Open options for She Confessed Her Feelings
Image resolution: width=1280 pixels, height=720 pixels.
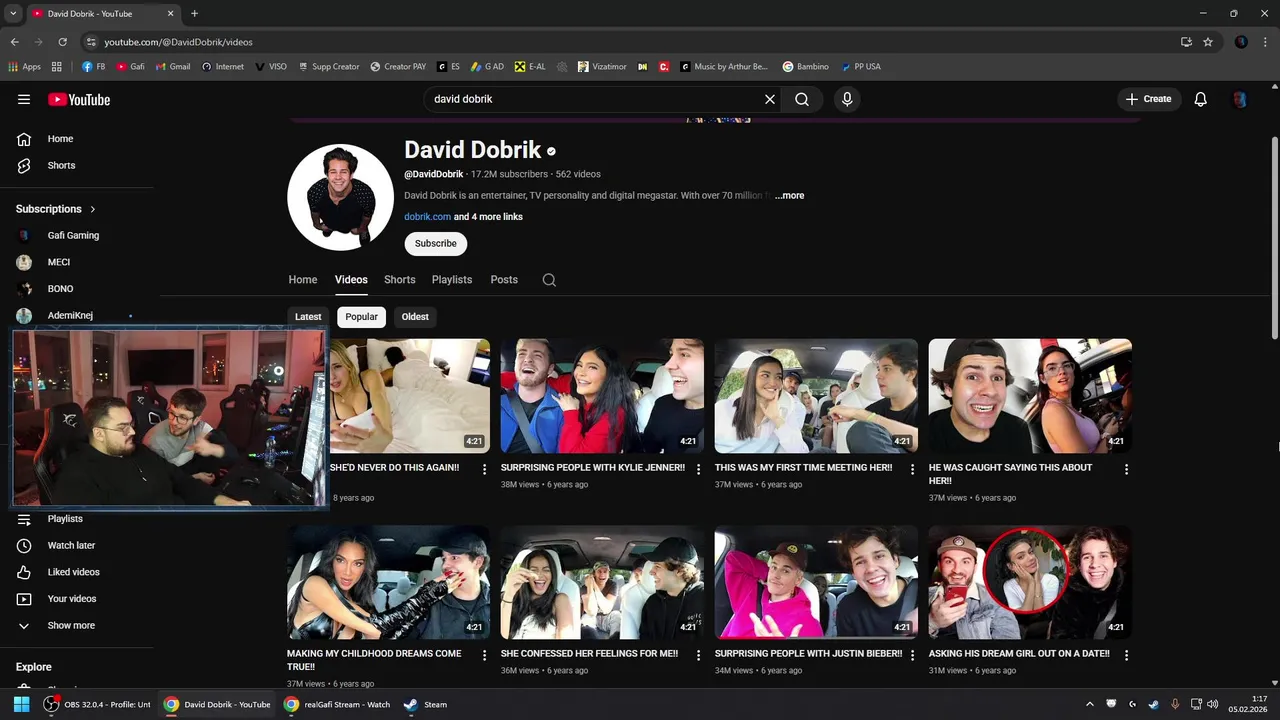(698, 655)
